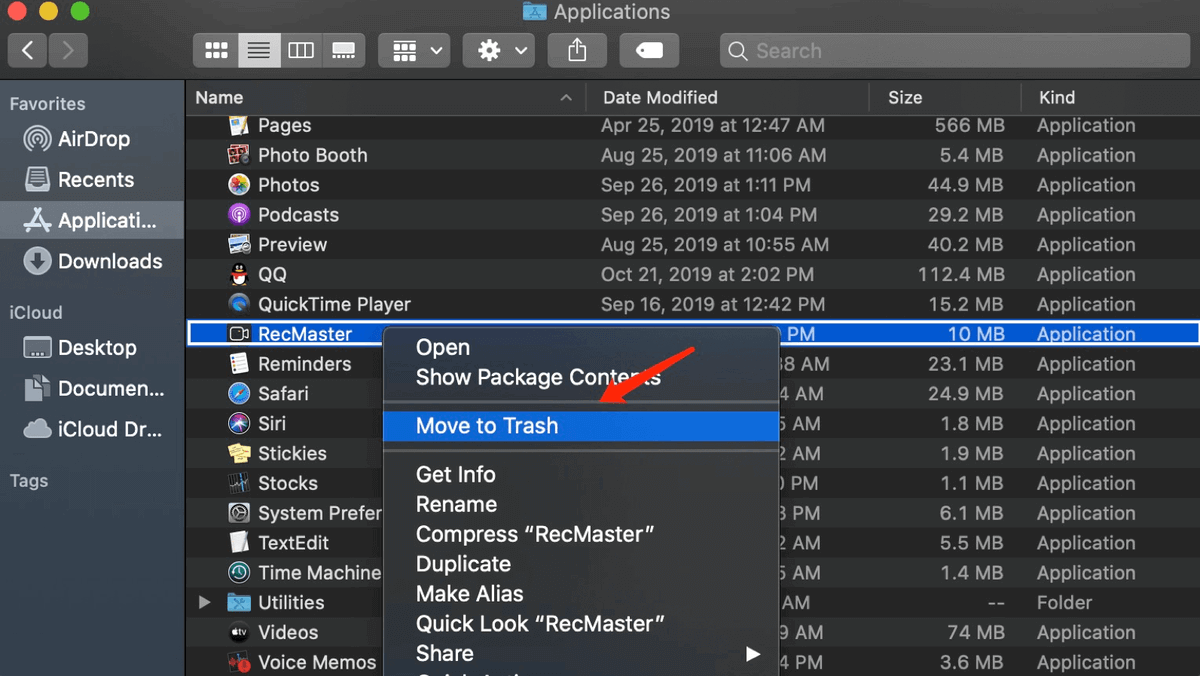Choose Show Package Contents menu item

point(581,377)
